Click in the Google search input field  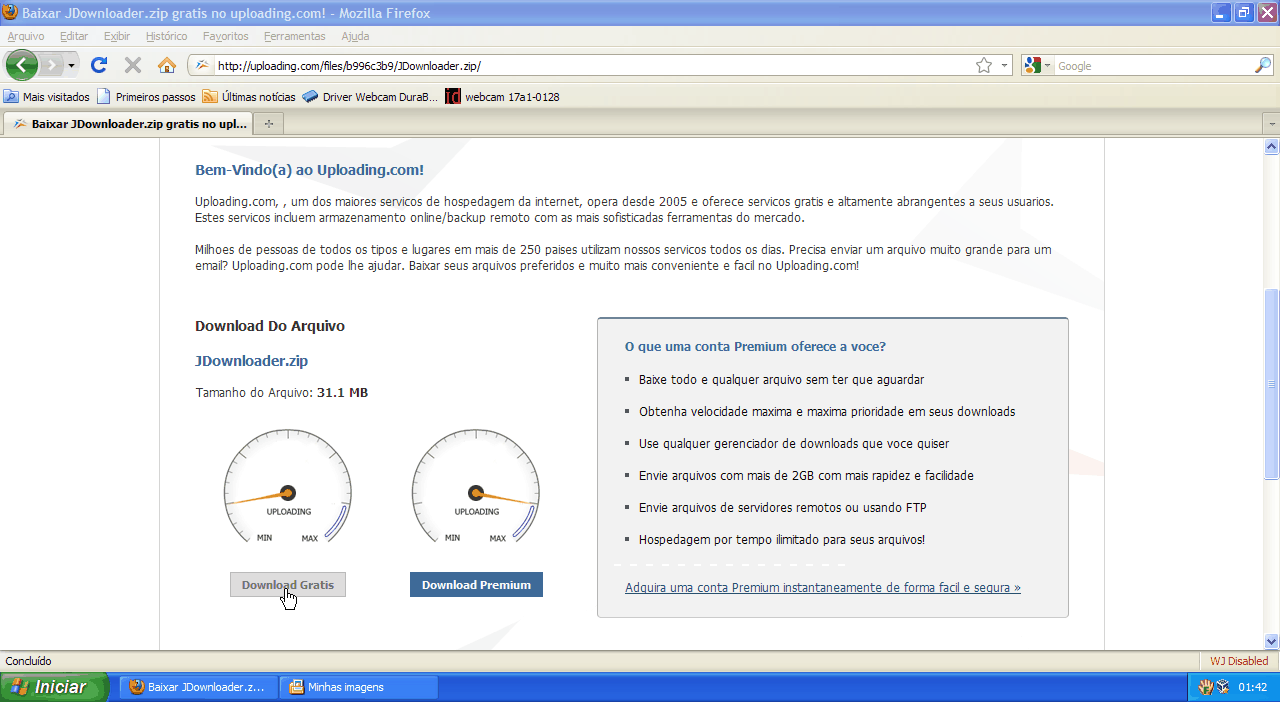tap(1152, 65)
